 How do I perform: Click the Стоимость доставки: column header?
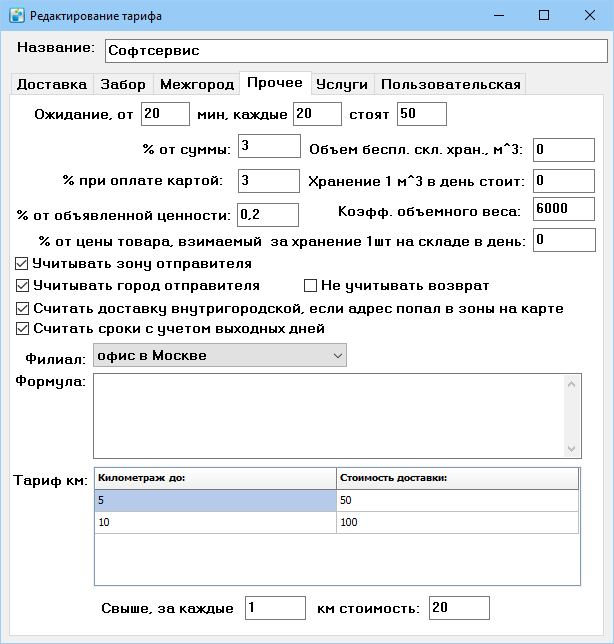point(457,478)
